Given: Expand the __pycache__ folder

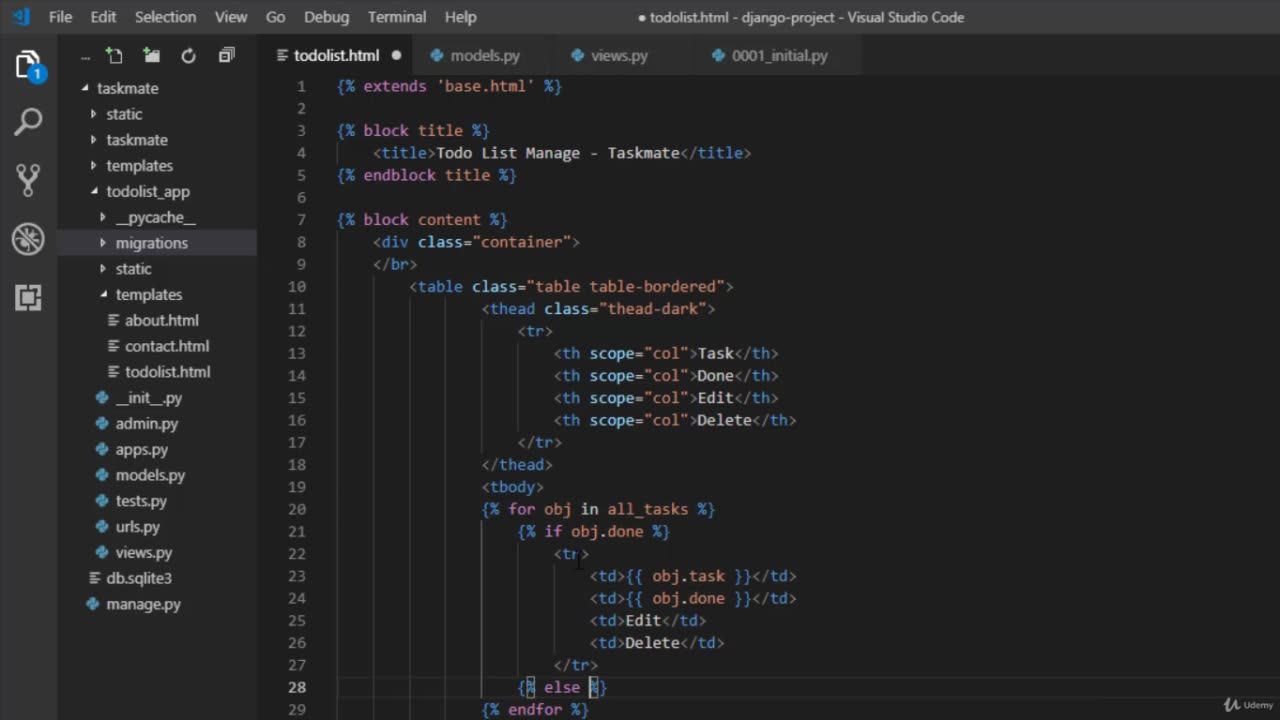Looking at the screenshot, I should click(103, 217).
